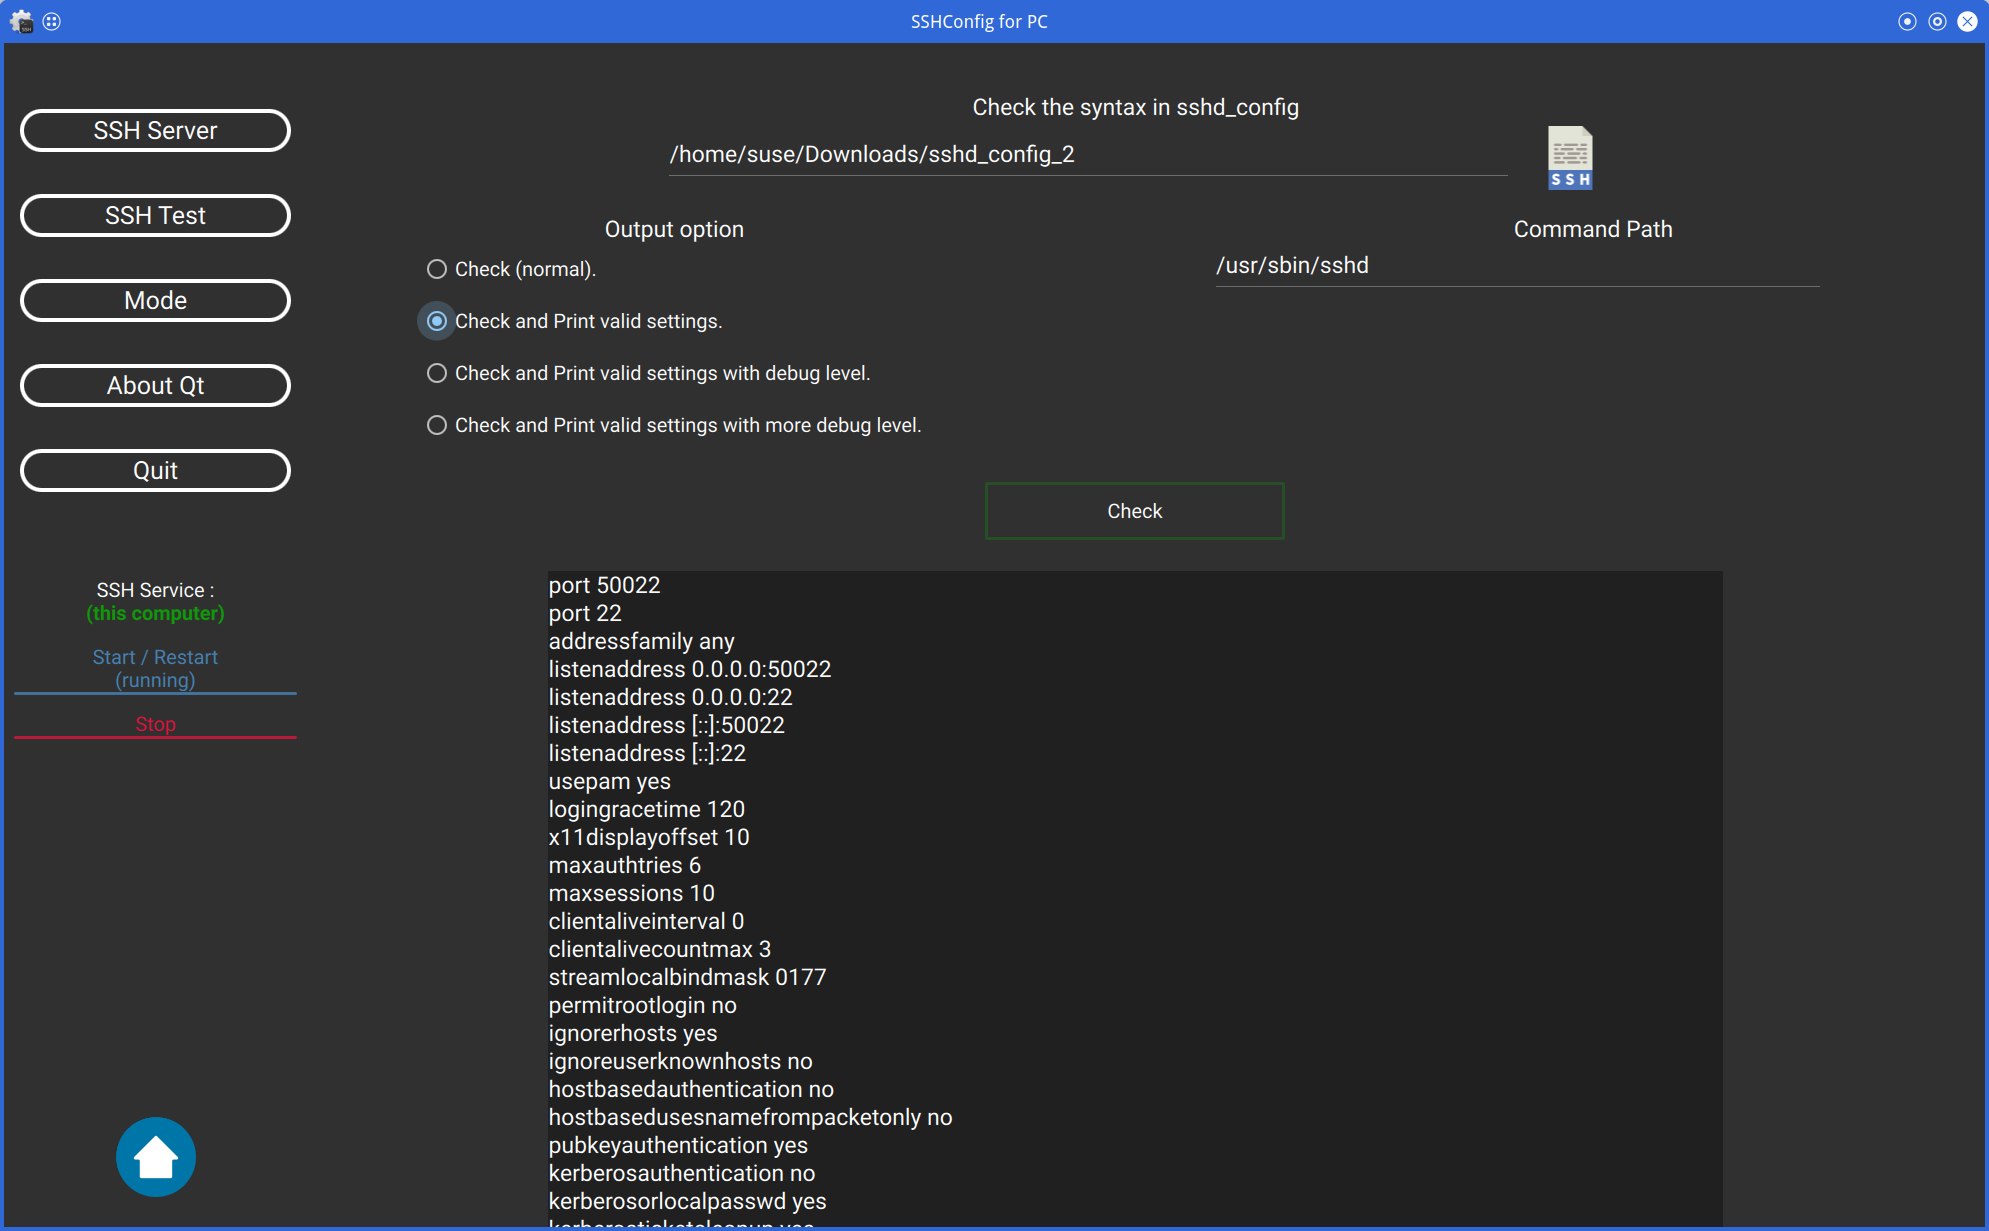Click the red Stop service link
This screenshot has width=1989, height=1231.
tap(155, 724)
